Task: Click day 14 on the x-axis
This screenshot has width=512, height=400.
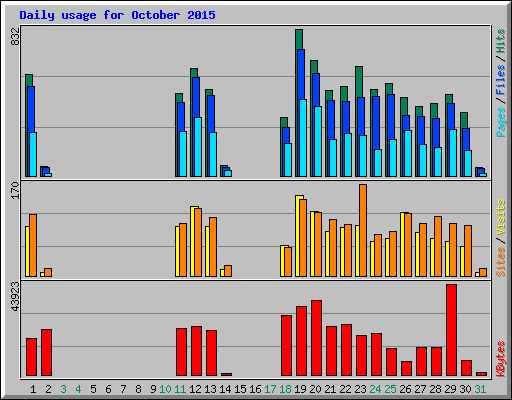Action: (x=225, y=389)
